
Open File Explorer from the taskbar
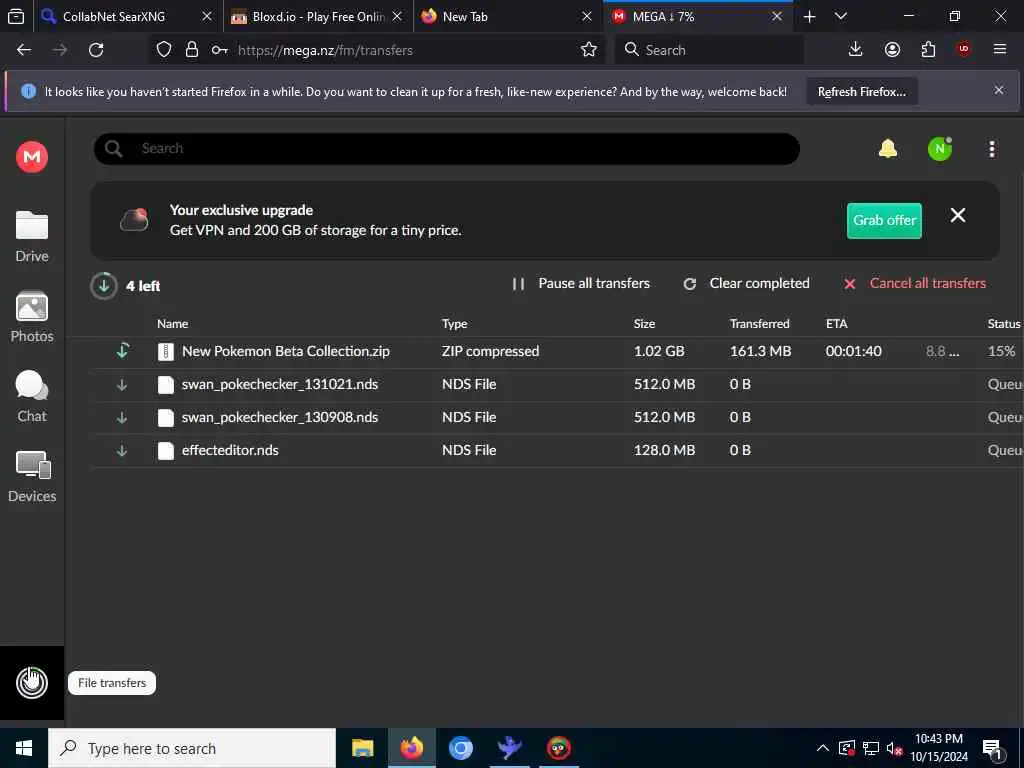362,748
